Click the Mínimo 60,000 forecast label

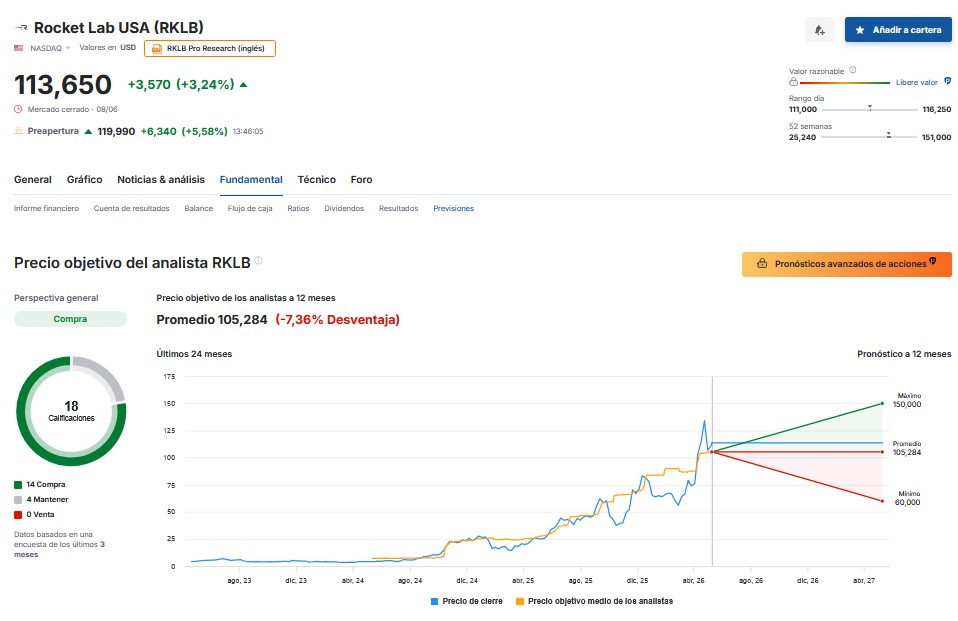pos(908,498)
